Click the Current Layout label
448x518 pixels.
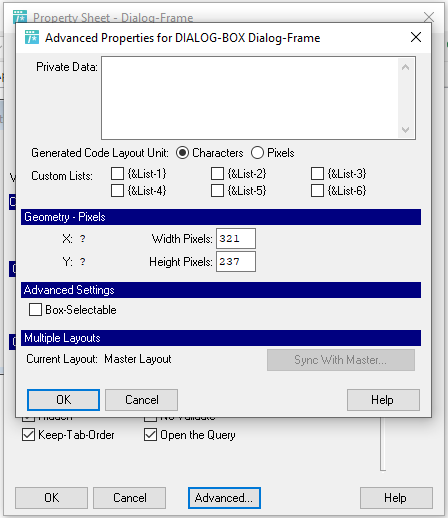[x=62, y=359]
